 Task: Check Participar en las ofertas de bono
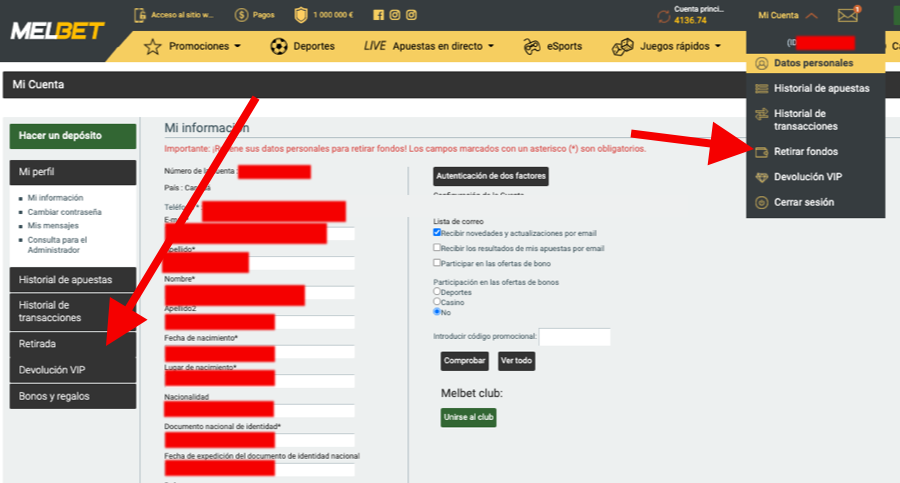point(437,262)
